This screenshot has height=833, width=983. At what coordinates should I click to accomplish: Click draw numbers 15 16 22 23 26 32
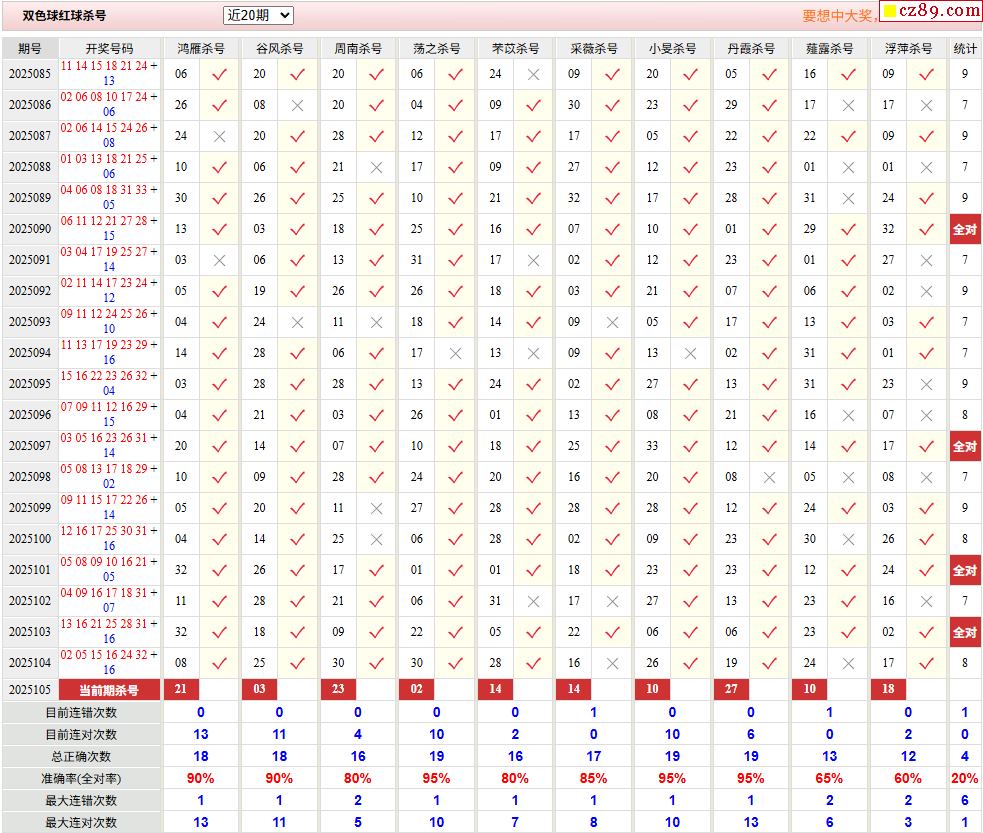(104, 375)
